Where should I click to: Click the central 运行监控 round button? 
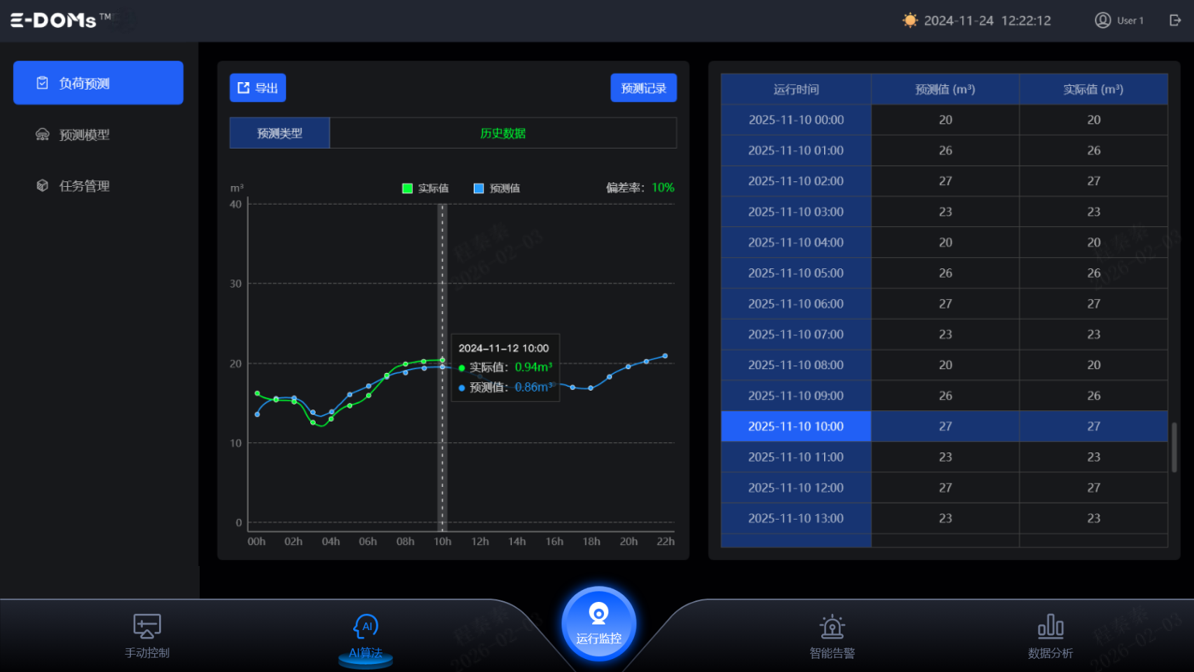coord(598,623)
